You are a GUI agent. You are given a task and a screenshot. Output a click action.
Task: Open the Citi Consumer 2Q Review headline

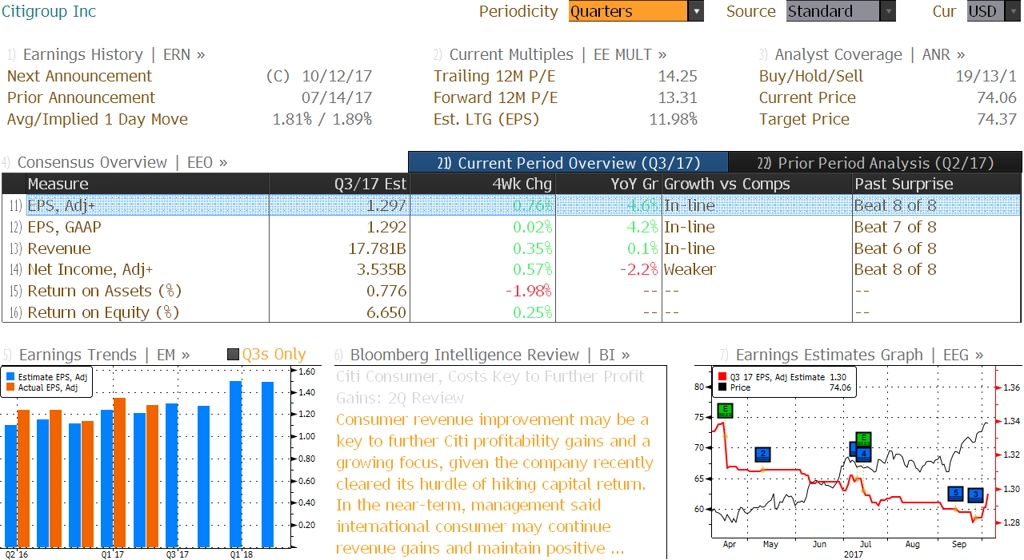490,387
